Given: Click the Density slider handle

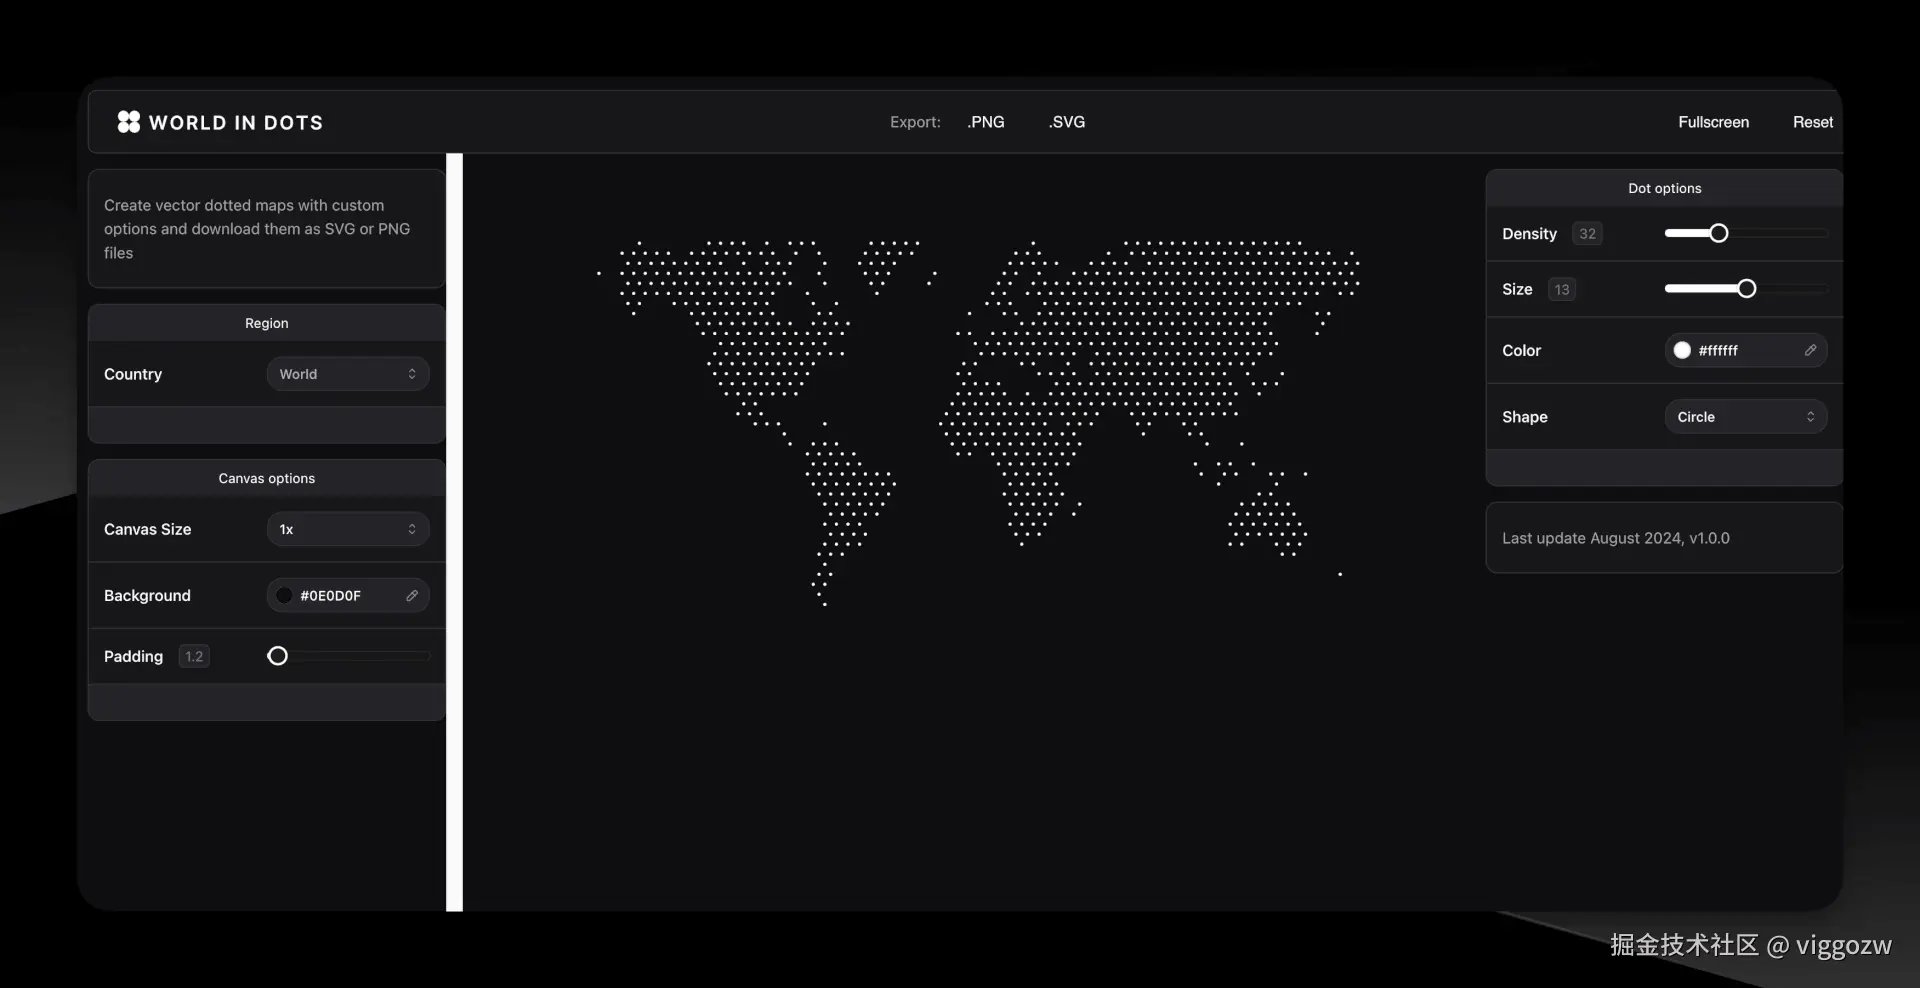Looking at the screenshot, I should pos(1717,232).
